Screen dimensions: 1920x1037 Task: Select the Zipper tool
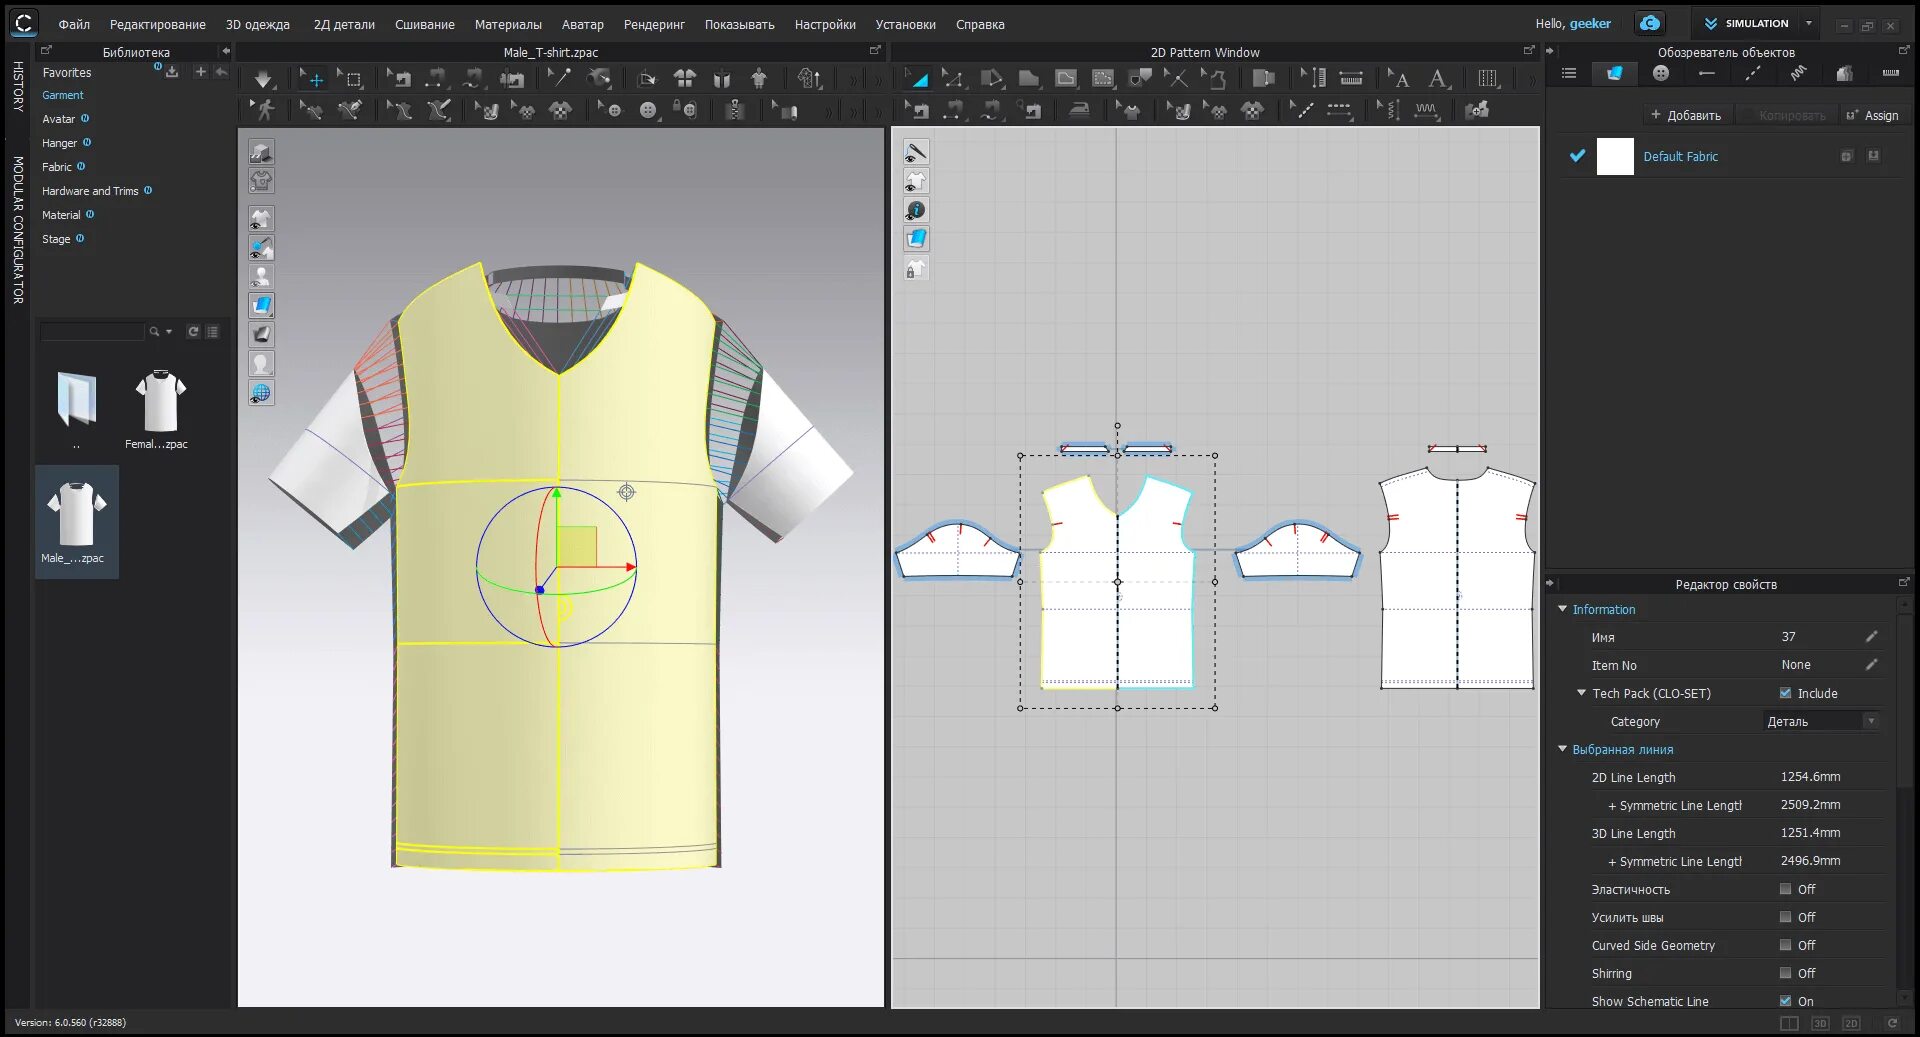[735, 110]
